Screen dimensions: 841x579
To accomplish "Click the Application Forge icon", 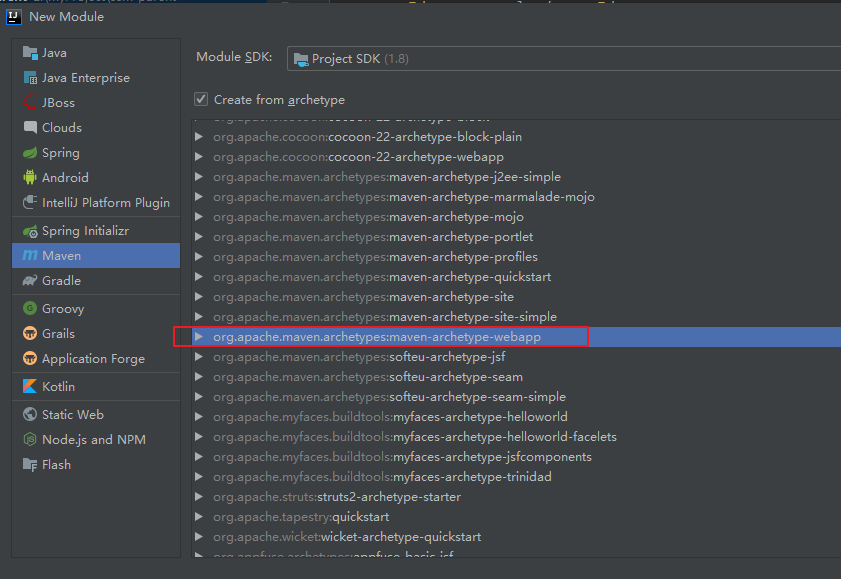I will click(30, 358).
